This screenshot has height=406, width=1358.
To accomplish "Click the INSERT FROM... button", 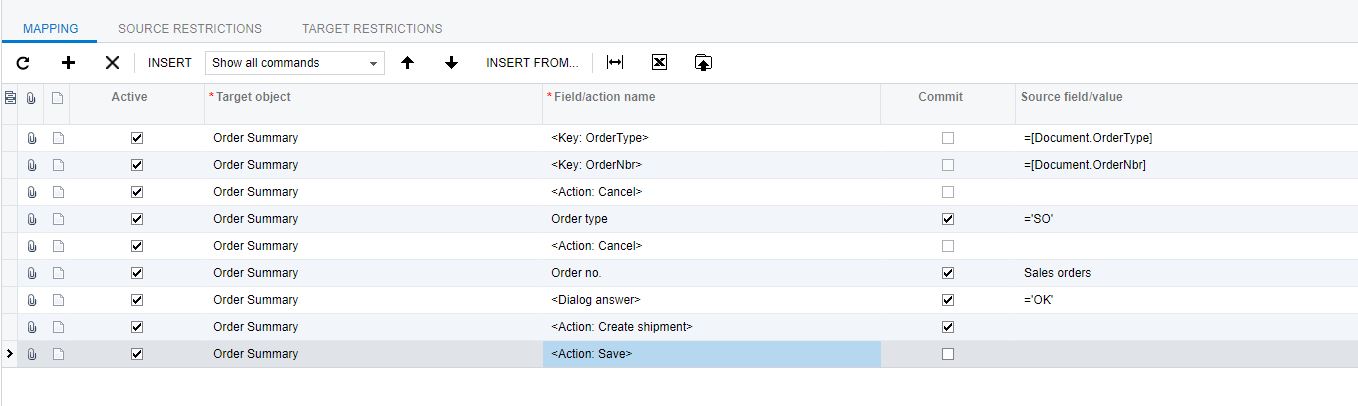I will (532, 62).
